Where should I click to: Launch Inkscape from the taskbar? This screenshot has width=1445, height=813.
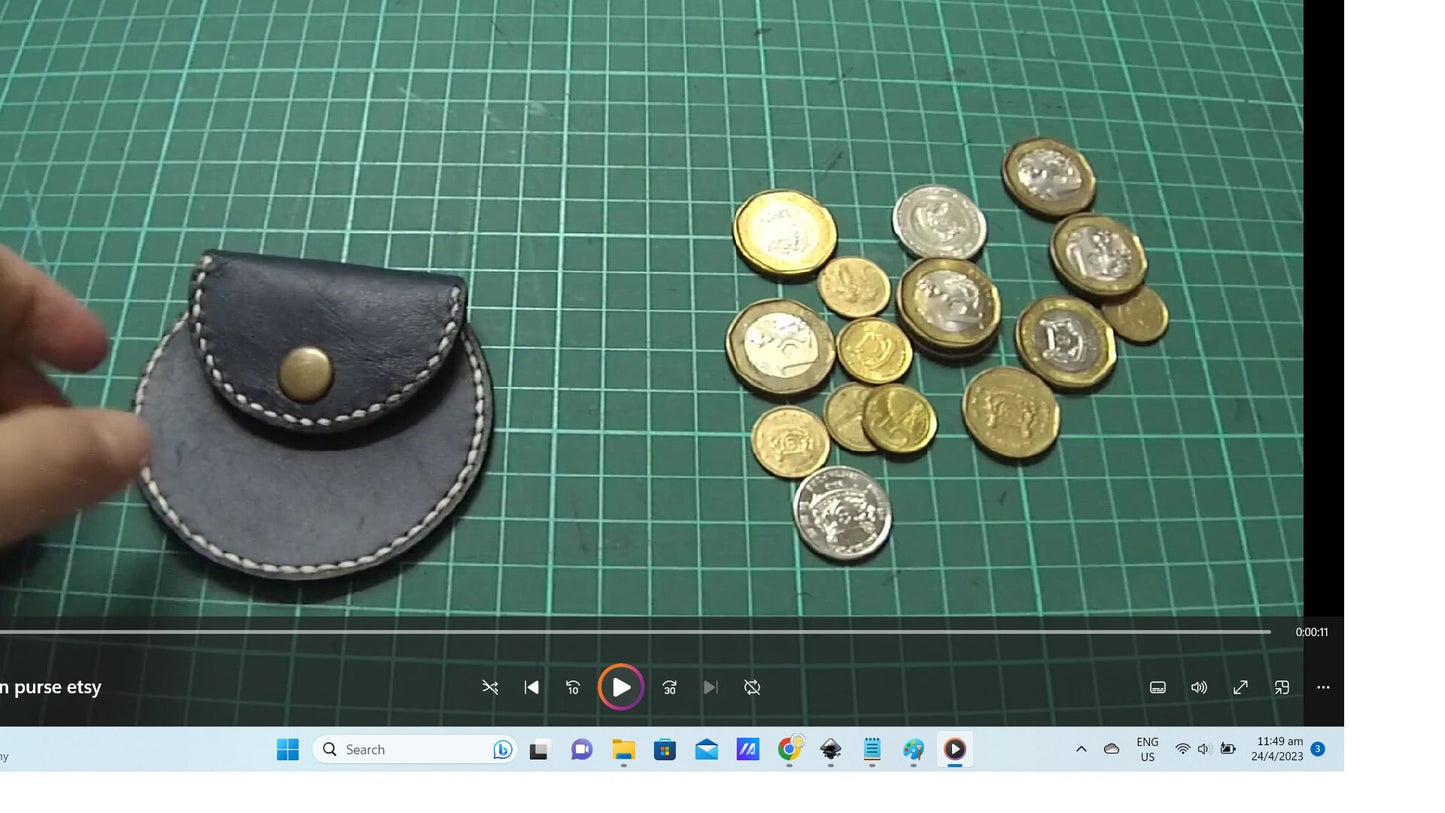[x=831, y=749]
